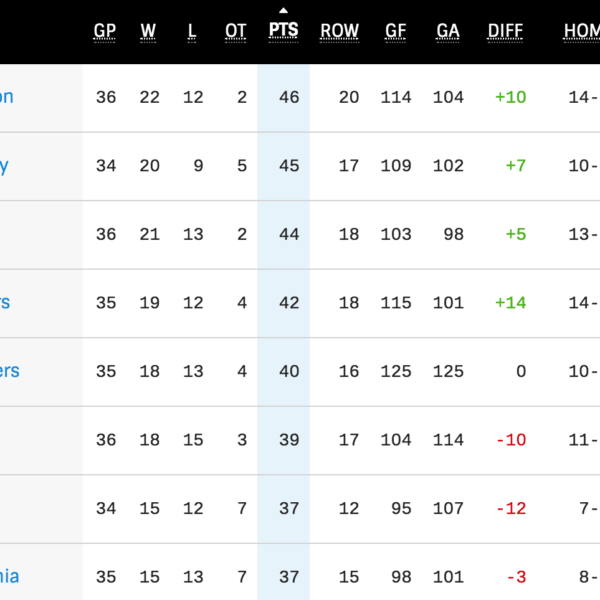Click the L (losses) column header
The width and height of the screenshot is (600, 600).
click(192, 31)
